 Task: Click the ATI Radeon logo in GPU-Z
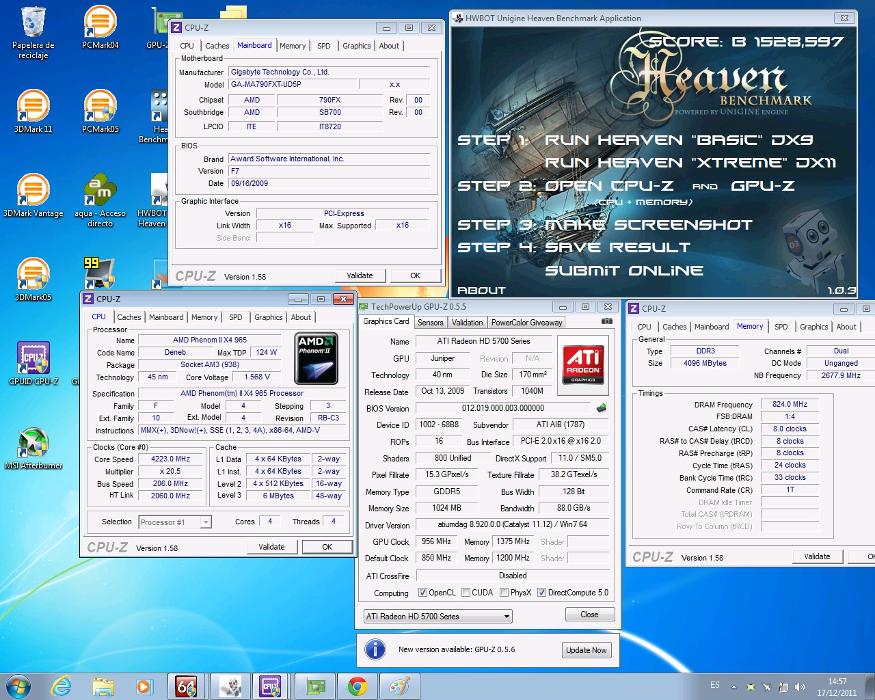[x=583, y=365]
